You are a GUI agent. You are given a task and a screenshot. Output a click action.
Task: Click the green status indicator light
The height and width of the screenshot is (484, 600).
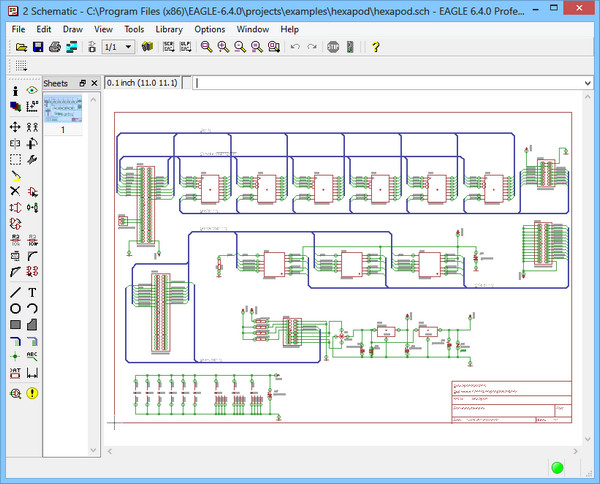tap(557, 467)
